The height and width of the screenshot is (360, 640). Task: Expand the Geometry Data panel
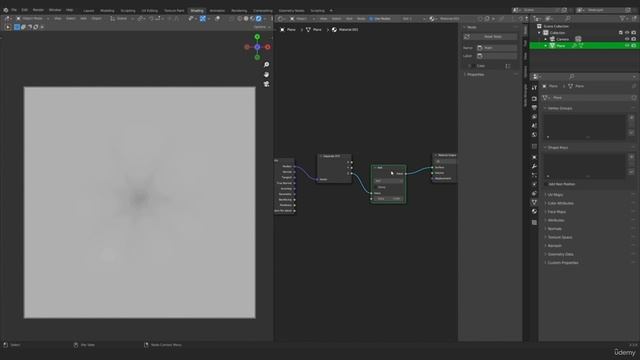pos(560,254)
